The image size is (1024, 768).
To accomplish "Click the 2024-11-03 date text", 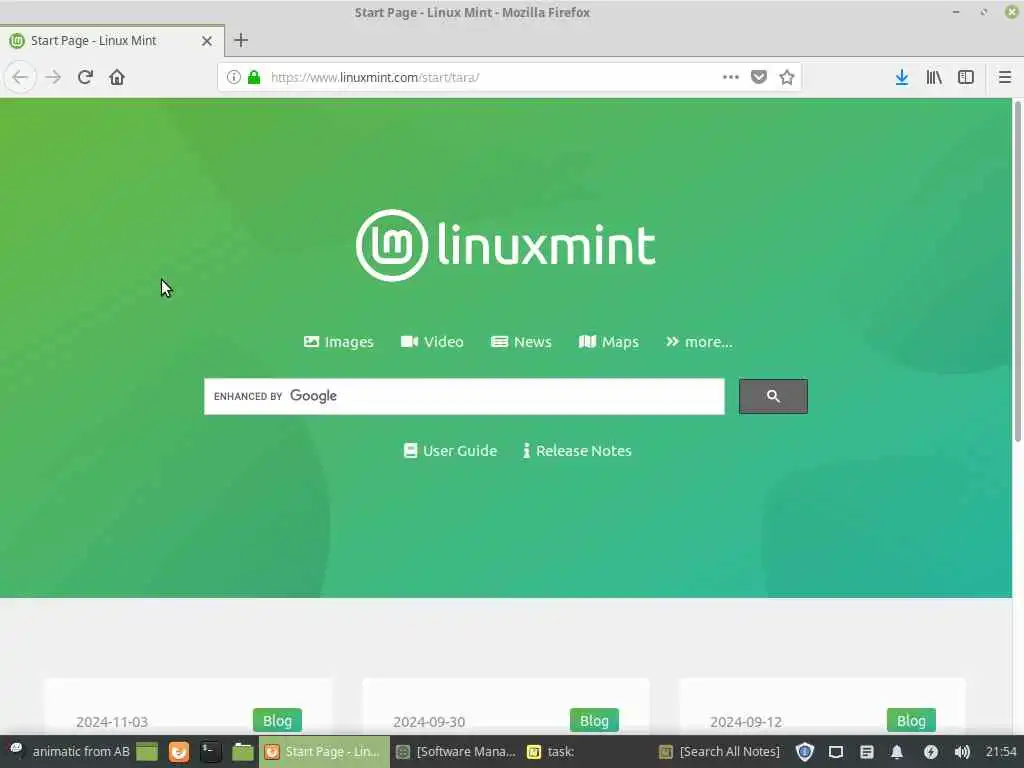I will [112, 722].
